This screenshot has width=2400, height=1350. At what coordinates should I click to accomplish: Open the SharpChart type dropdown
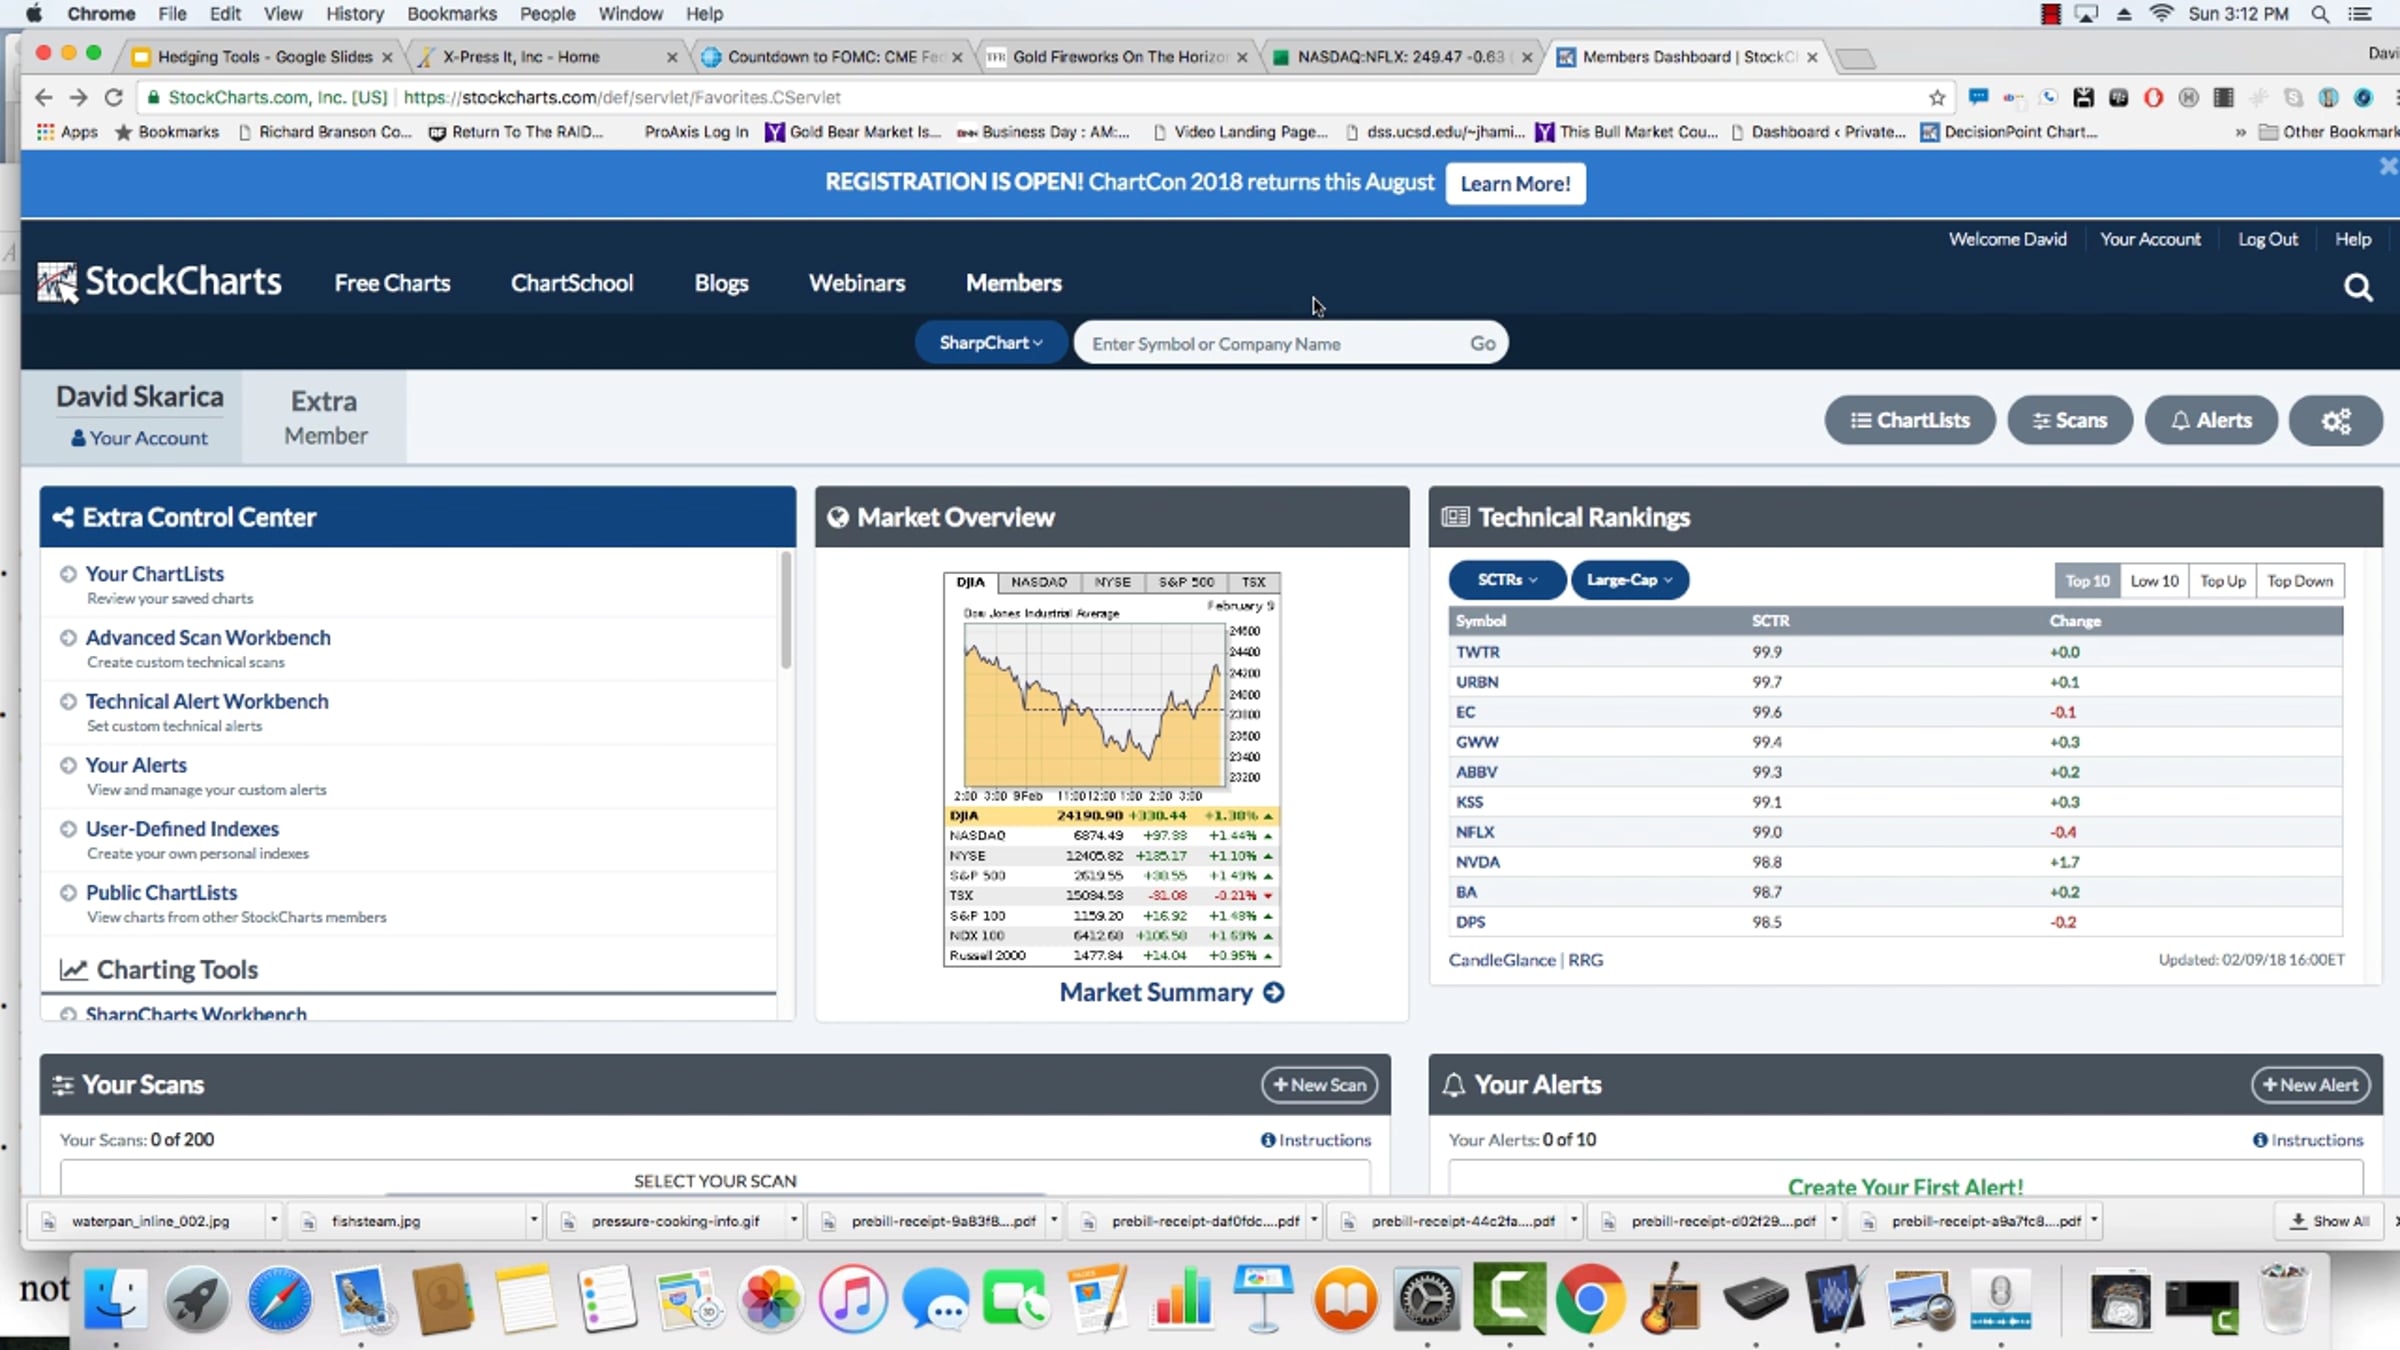(991, 343)
